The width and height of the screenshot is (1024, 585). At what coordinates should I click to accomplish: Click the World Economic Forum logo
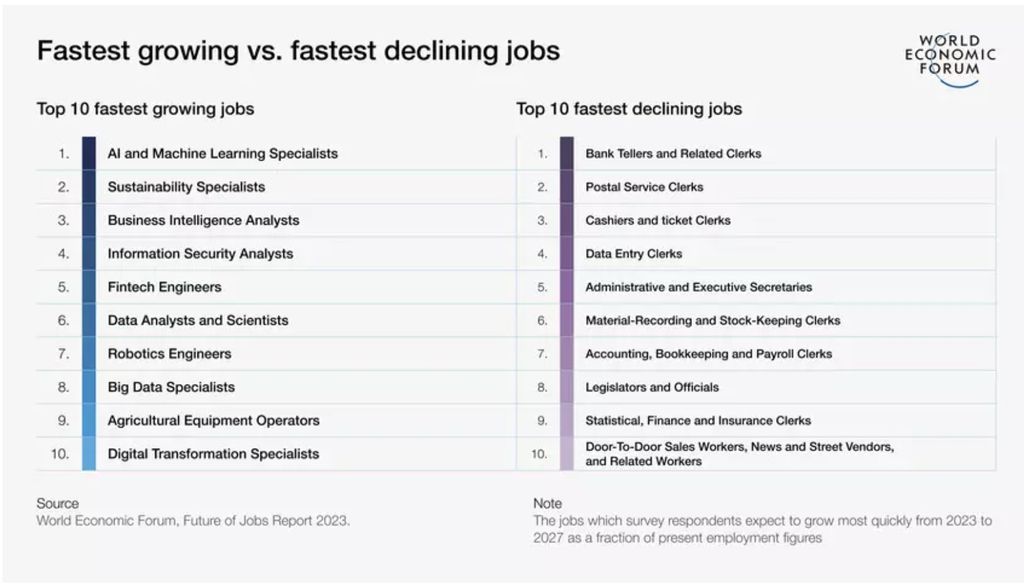949,60
